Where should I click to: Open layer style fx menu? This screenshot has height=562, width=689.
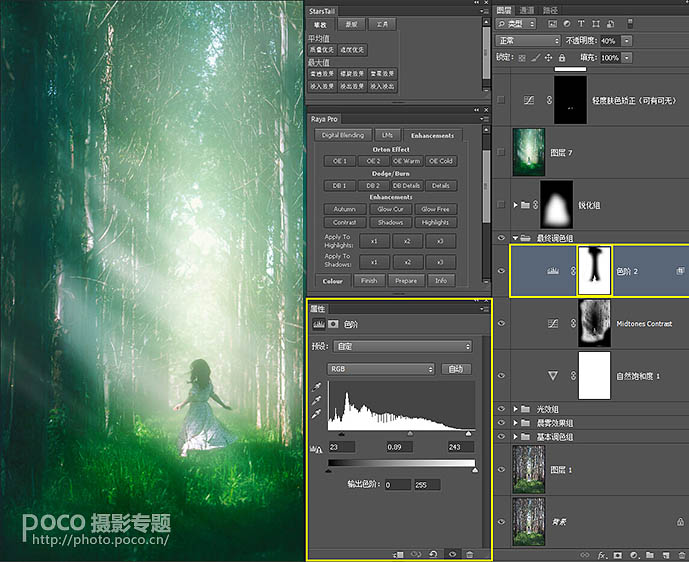point(602,555)
